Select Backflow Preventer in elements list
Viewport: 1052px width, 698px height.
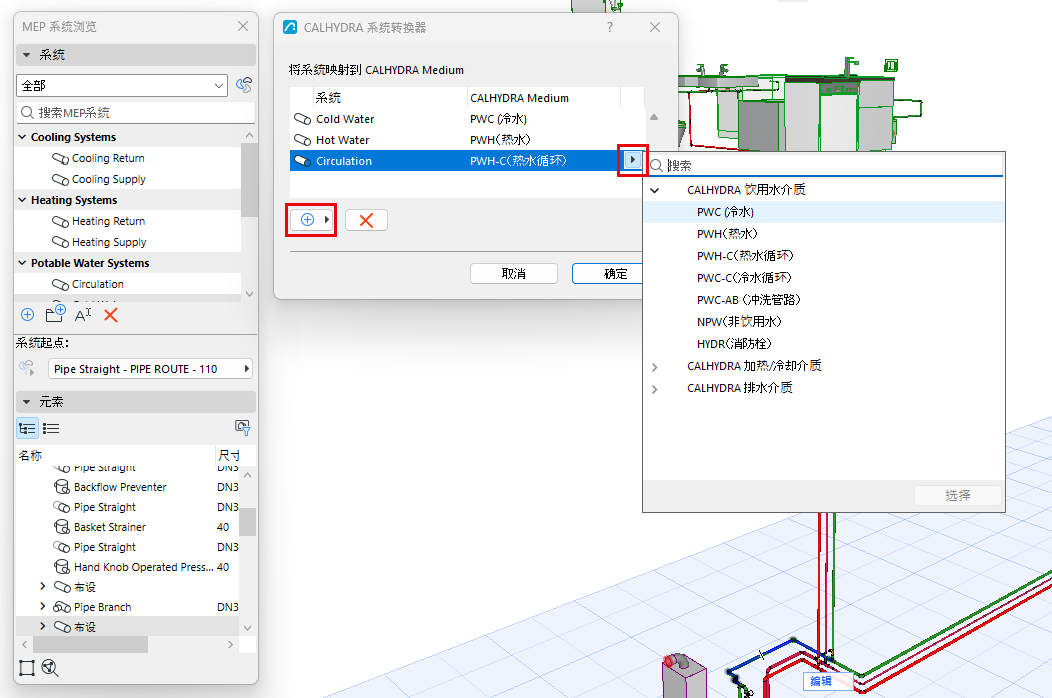coord(120,487)
